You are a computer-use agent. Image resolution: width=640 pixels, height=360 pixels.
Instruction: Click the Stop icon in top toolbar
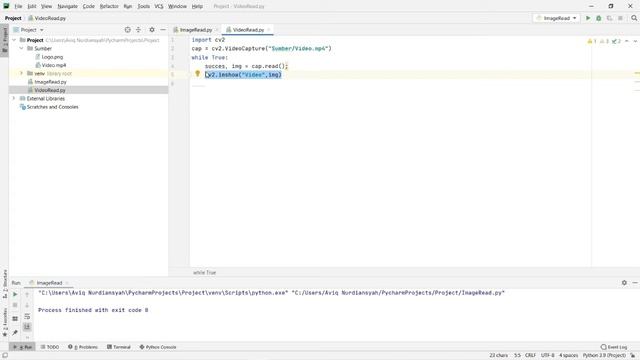(620, 18)
